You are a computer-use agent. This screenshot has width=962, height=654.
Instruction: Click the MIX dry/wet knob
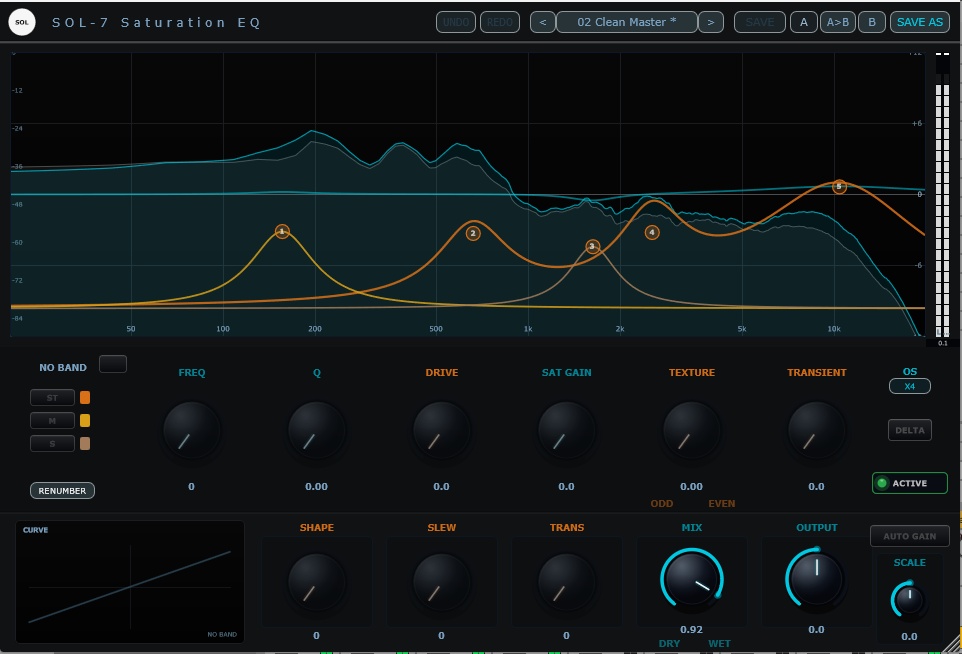coord(691,580)
